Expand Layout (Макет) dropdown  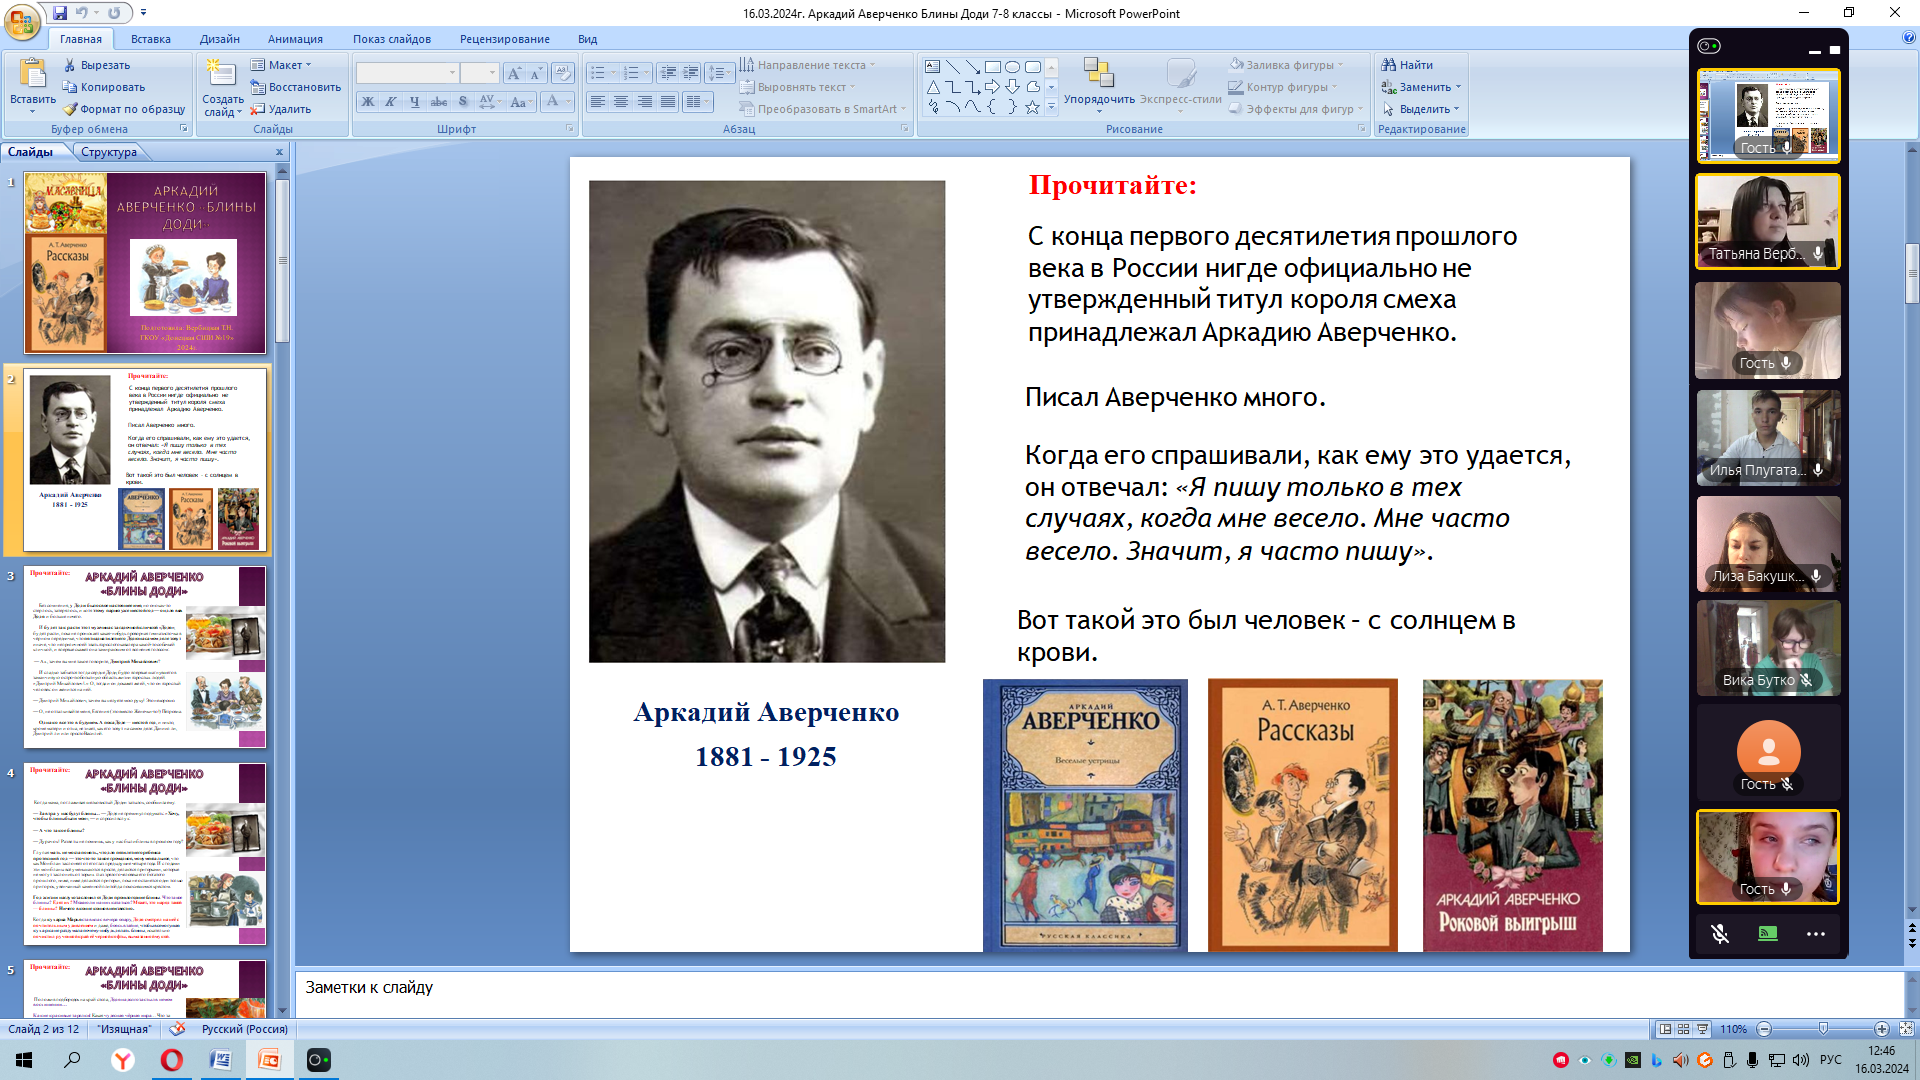(x=281, y=65)
